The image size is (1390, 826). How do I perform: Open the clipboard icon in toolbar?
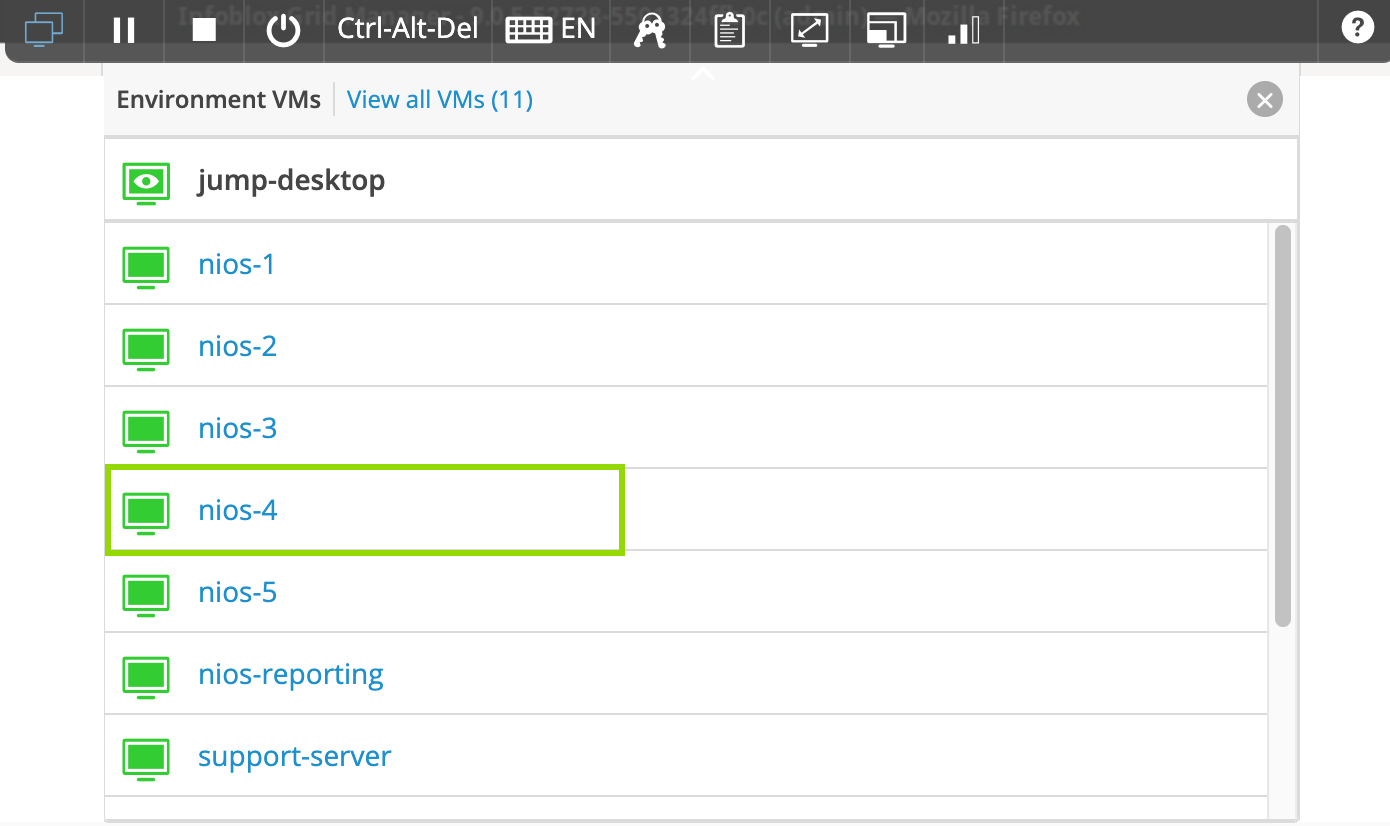pos(730,30)
